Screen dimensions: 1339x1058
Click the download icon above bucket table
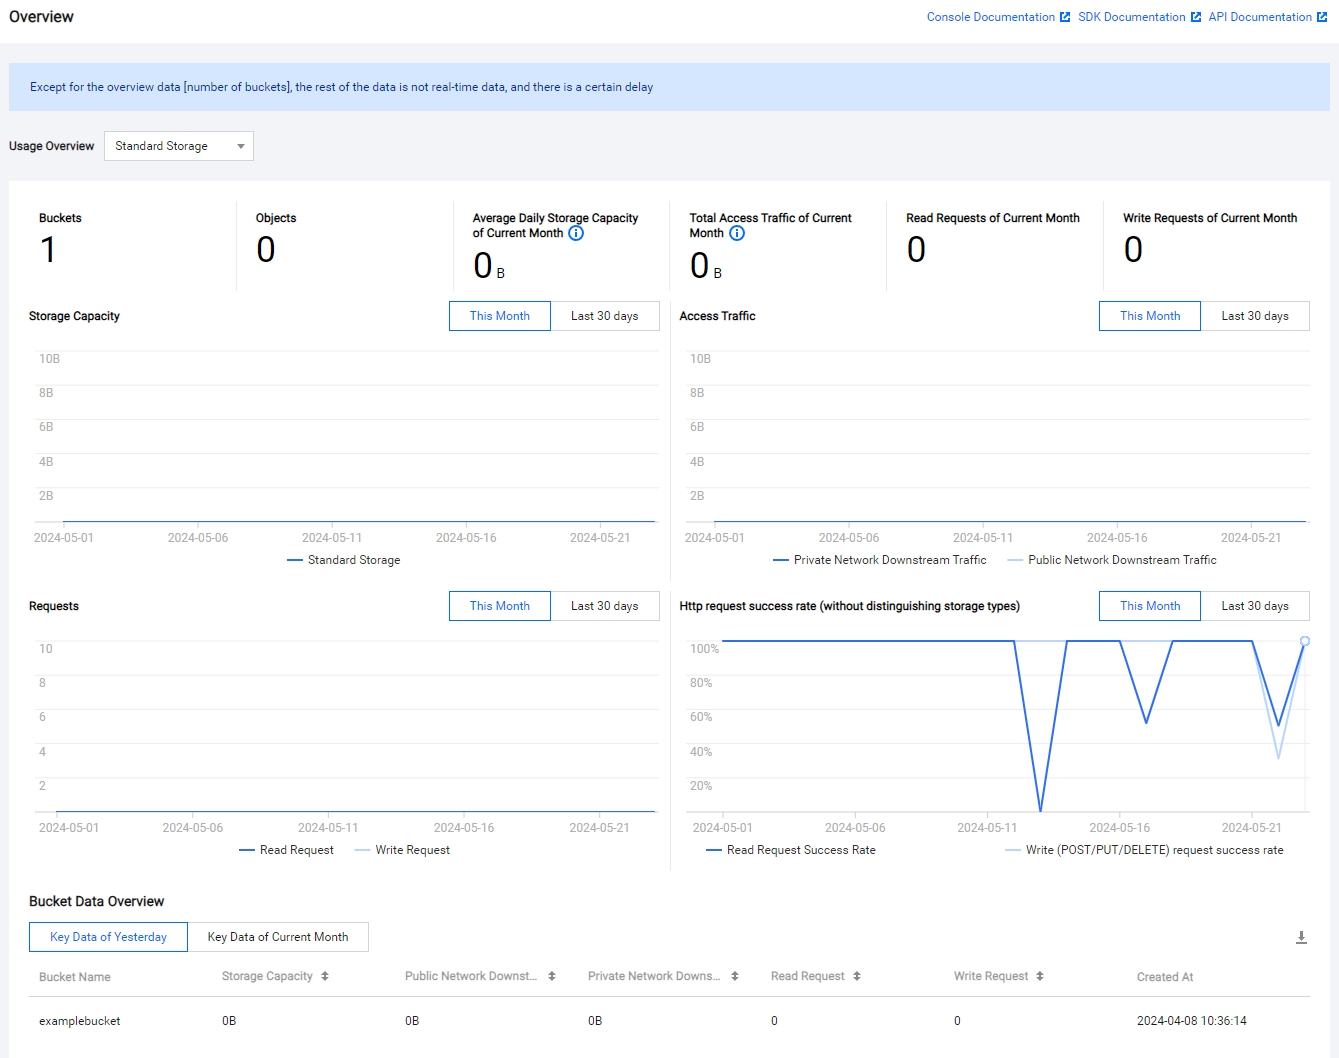(x=1301, y=937)
